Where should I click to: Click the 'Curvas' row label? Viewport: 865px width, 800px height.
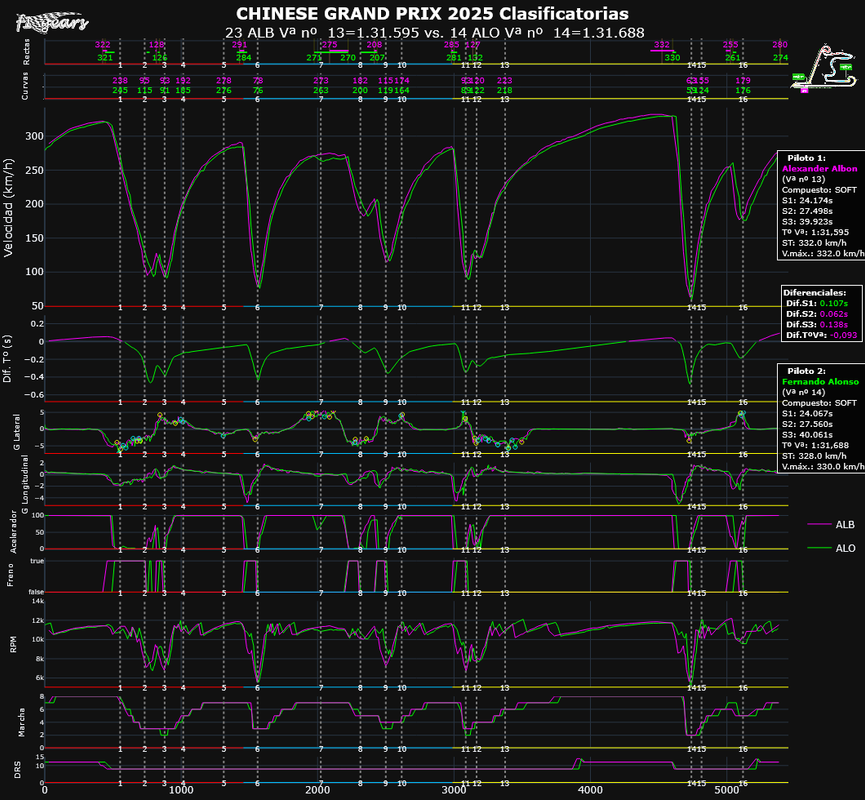24,87
